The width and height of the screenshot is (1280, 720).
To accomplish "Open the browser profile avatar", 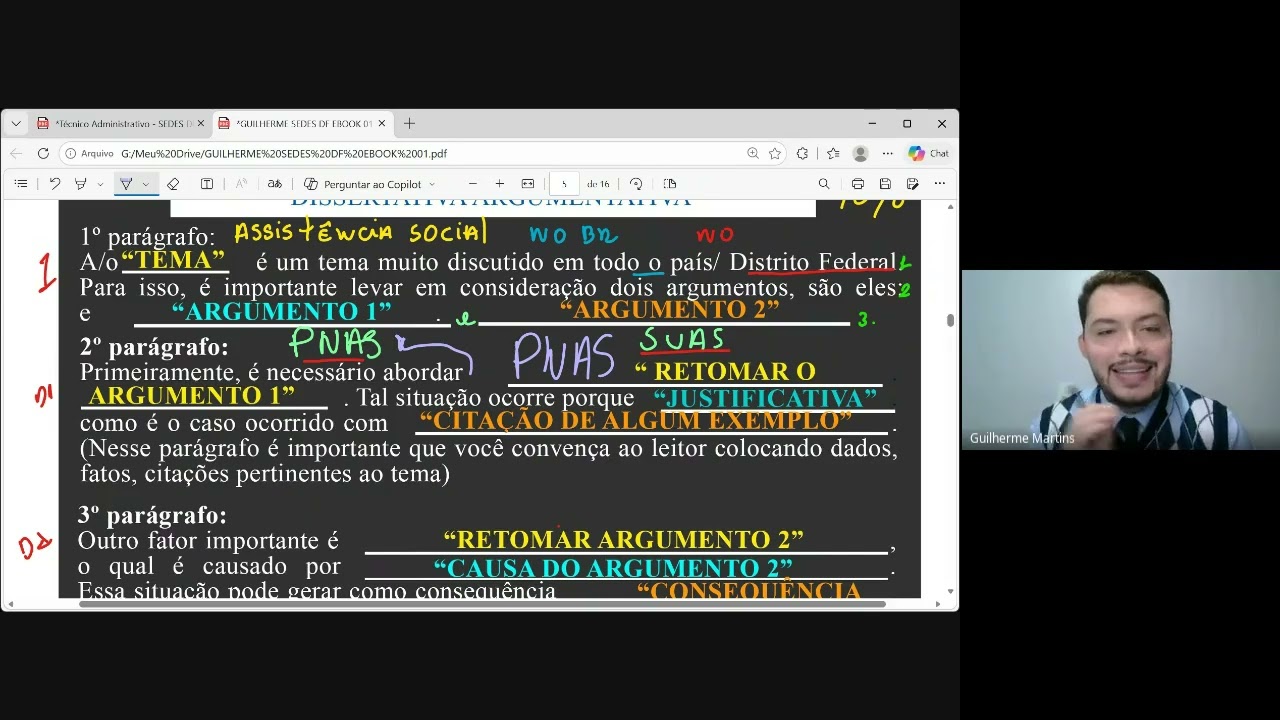I will [x=860, y=154].
